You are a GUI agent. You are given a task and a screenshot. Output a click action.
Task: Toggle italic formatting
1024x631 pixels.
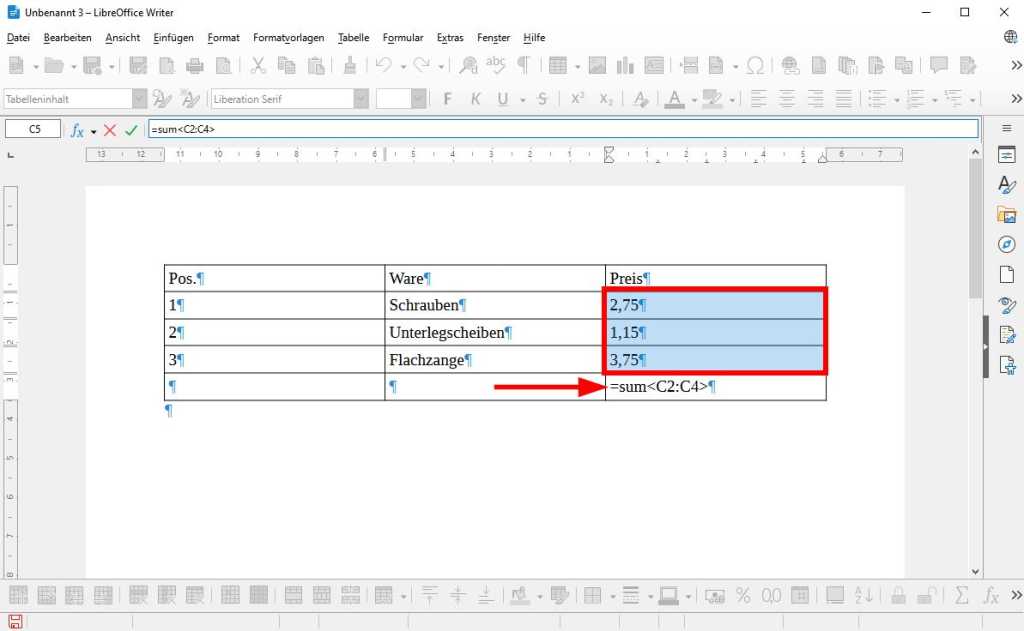(x=477, y=97)
